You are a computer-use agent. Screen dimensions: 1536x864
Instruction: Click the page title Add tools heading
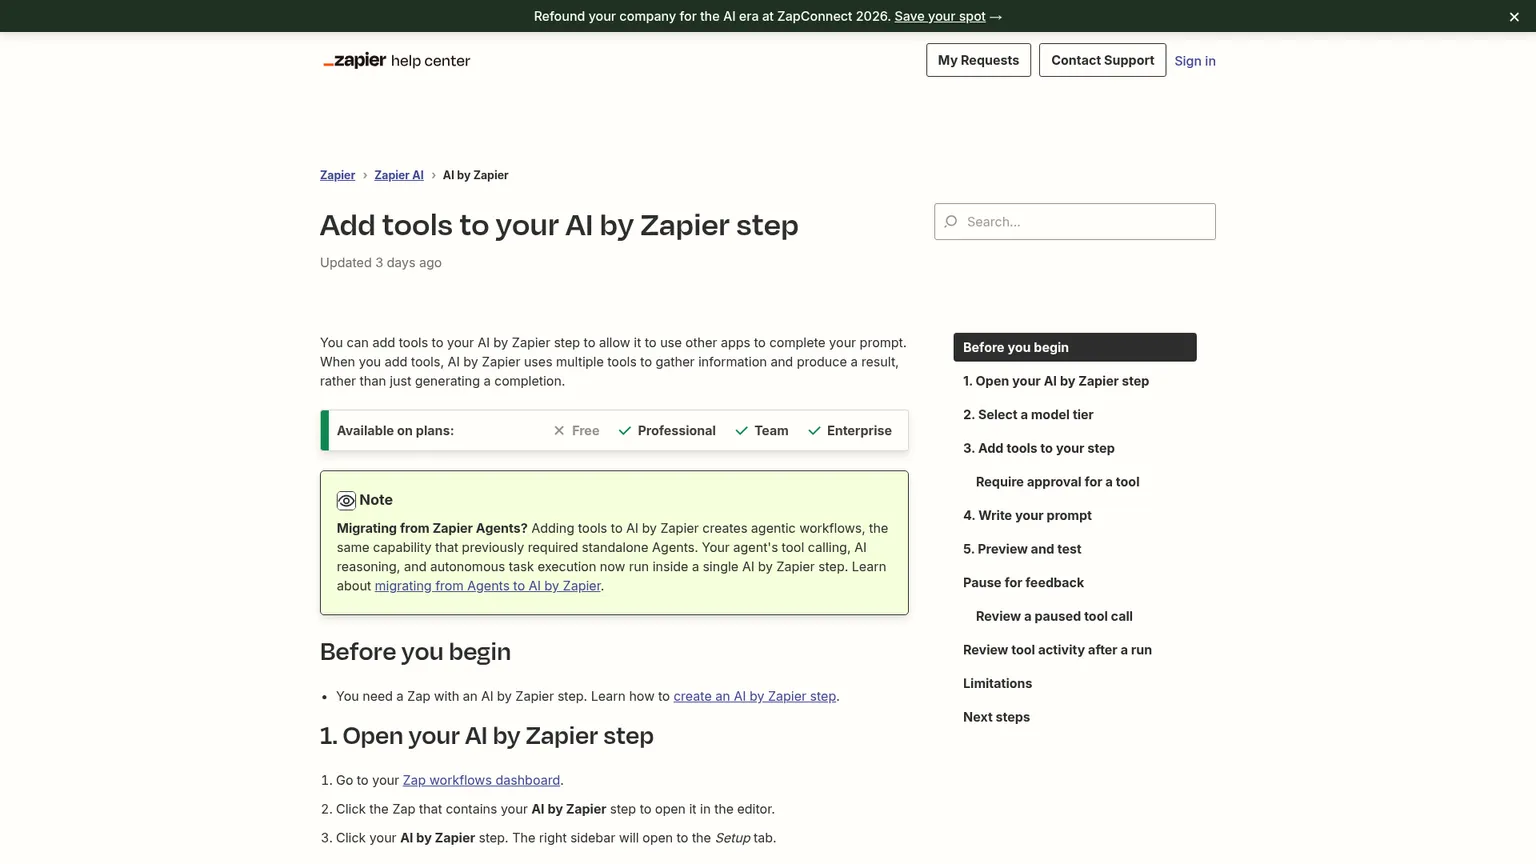559,225
